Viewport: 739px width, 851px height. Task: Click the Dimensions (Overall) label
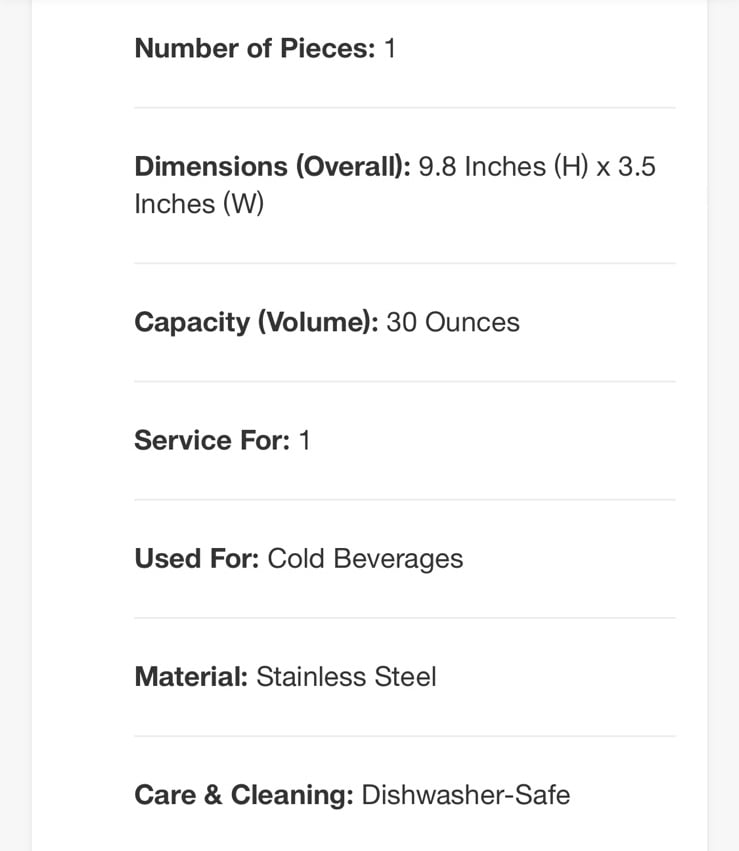(x=273, y=167)
